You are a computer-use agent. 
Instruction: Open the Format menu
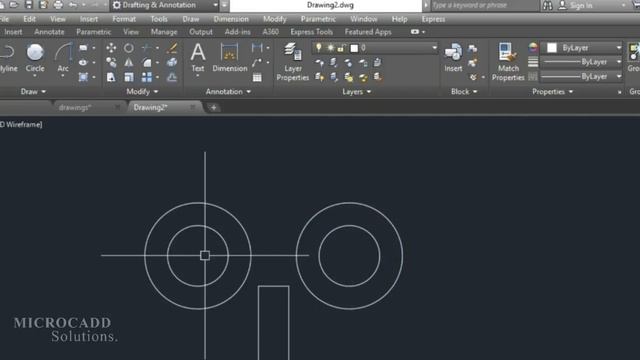124,19
